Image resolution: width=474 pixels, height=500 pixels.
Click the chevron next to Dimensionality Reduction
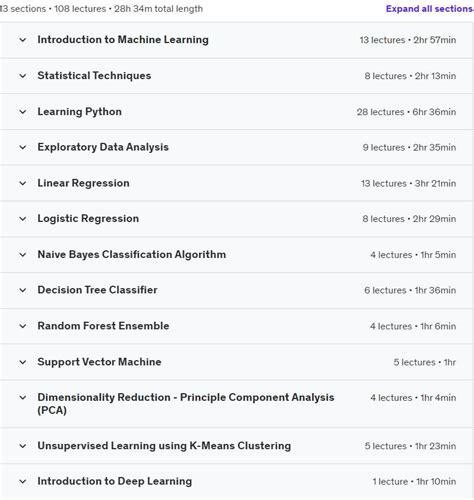23,398
